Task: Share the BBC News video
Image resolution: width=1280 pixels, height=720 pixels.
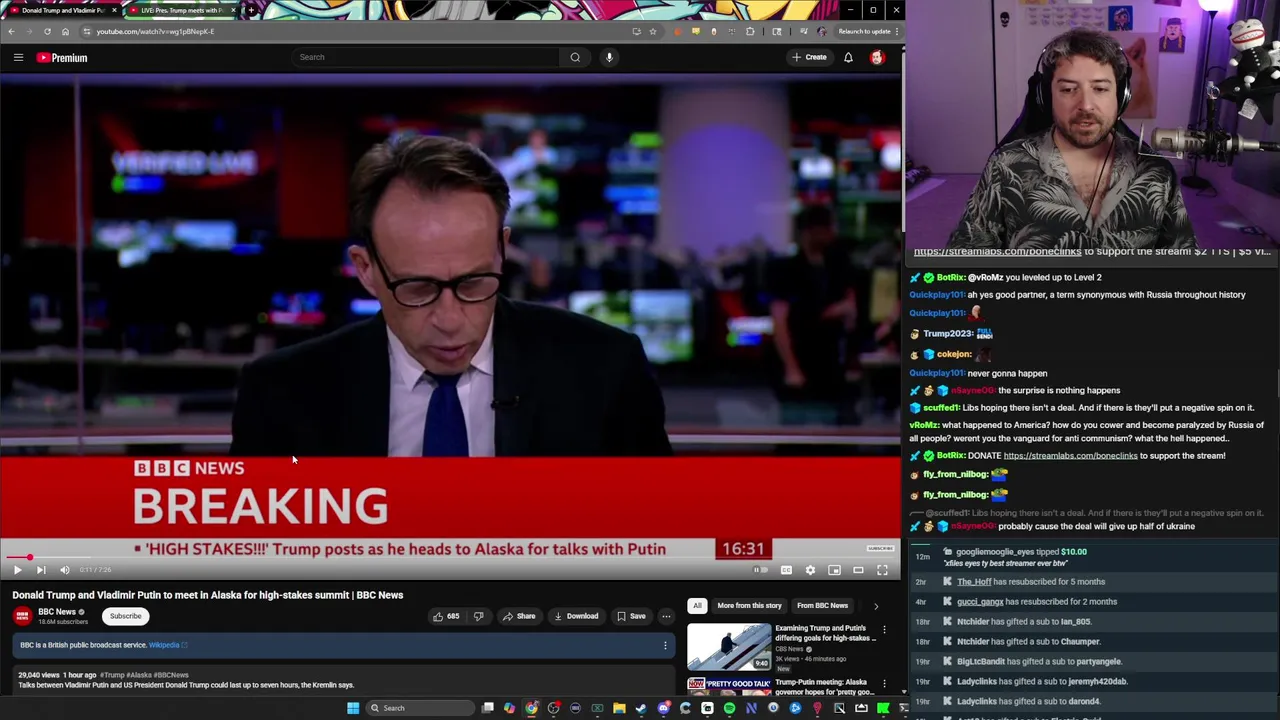Action: click(x=519, y=616)
